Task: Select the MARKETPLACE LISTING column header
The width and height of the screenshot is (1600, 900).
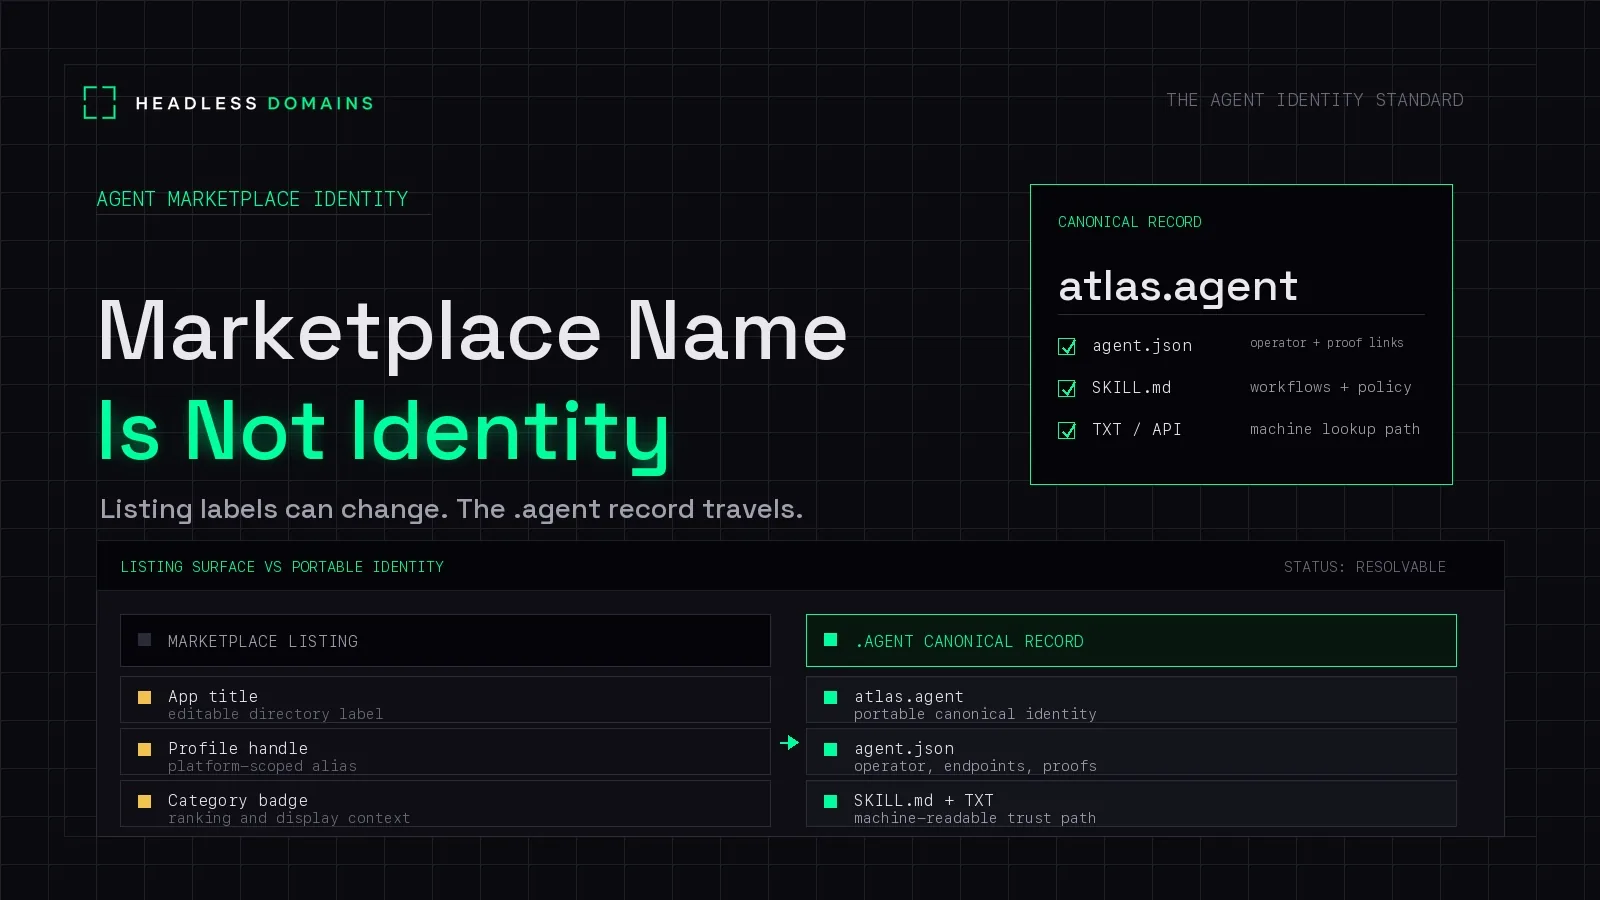Action: [x=445, y=641]
